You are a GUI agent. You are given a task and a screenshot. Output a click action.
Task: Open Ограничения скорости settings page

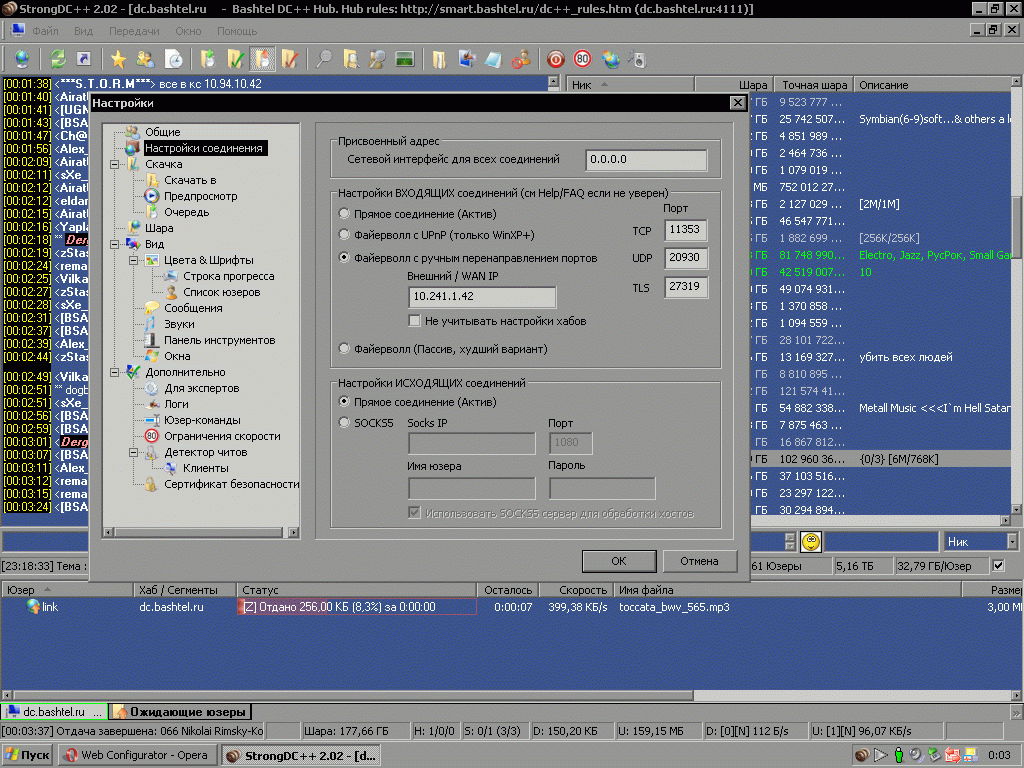tap(222, 436)
